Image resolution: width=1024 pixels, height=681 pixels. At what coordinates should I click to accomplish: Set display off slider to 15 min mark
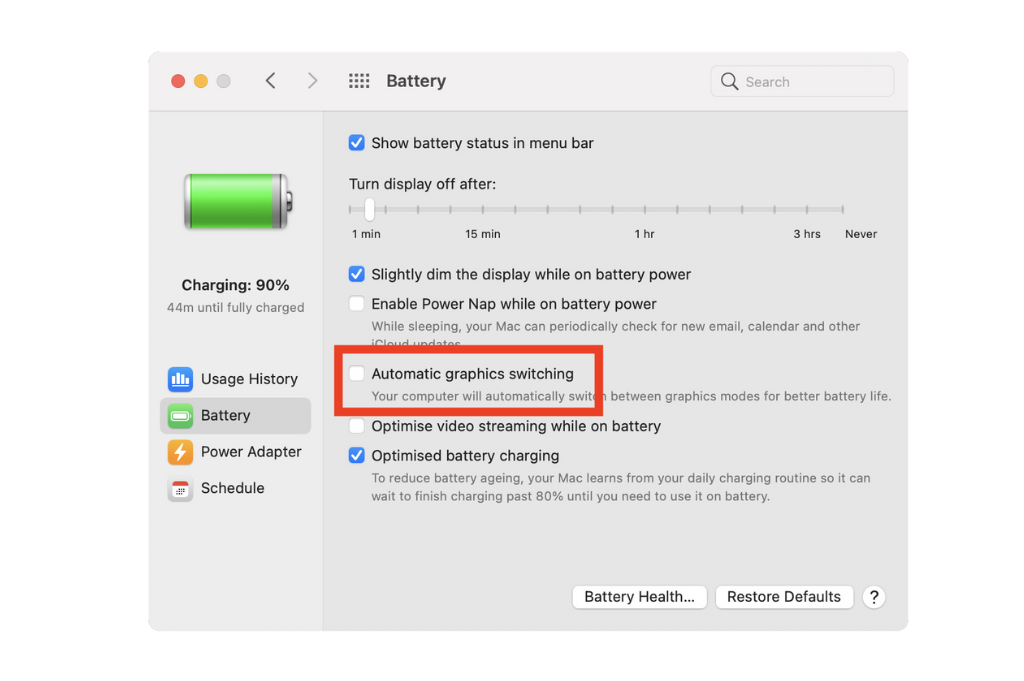point(483,210)
